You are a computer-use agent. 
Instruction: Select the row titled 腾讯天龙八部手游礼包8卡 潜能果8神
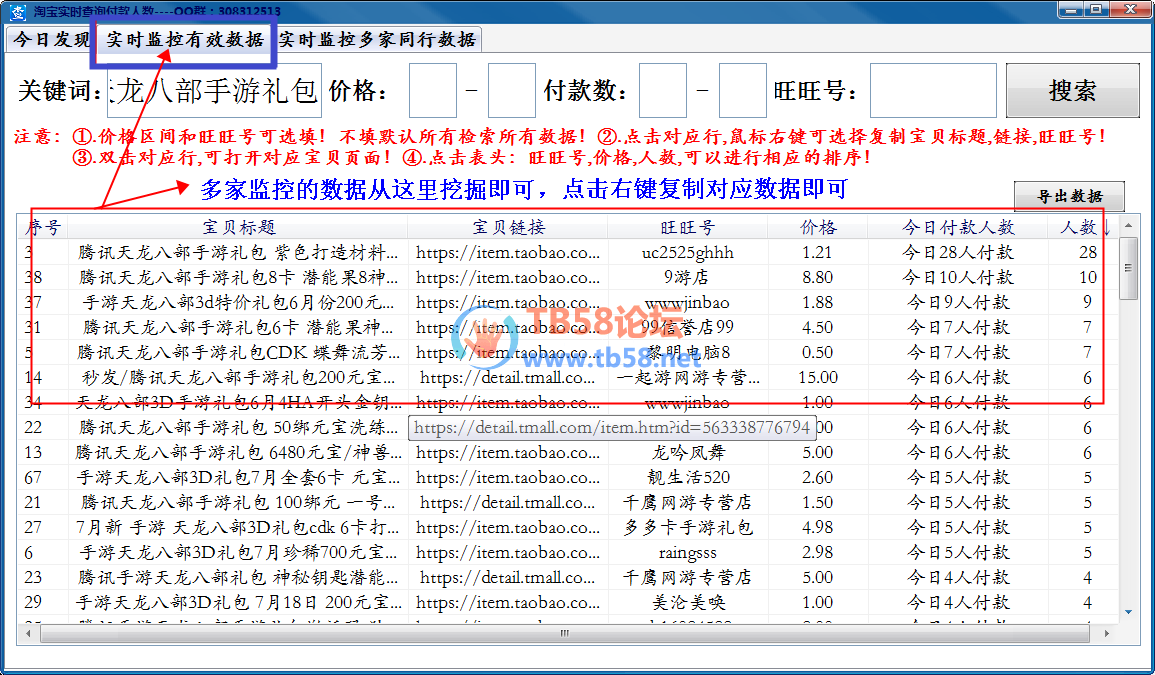coord(567,277)
